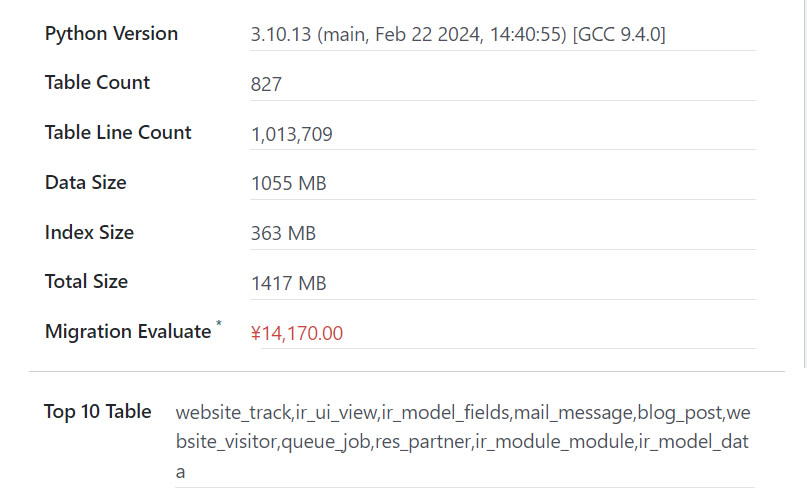Click the Index Size label

(x=89, y=233)
